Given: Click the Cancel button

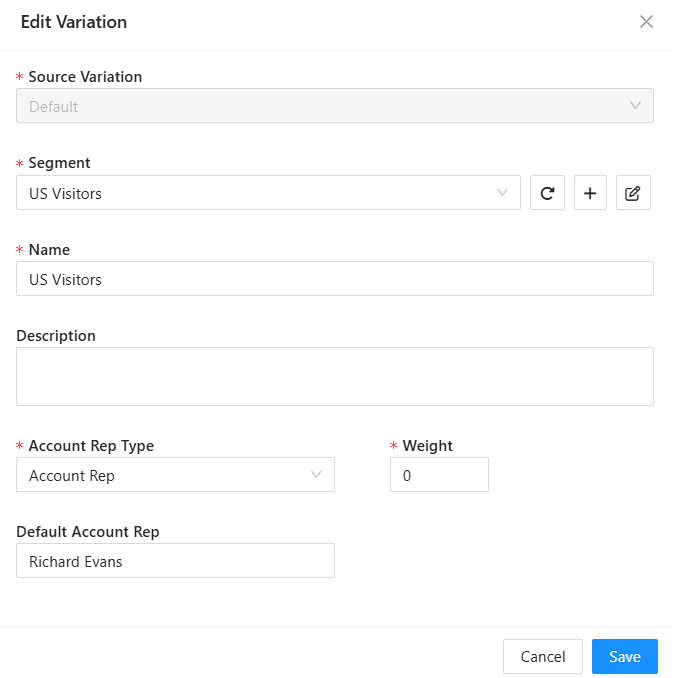Looking at the screenshot, I should pyautogui.click(x=543, y=656).
